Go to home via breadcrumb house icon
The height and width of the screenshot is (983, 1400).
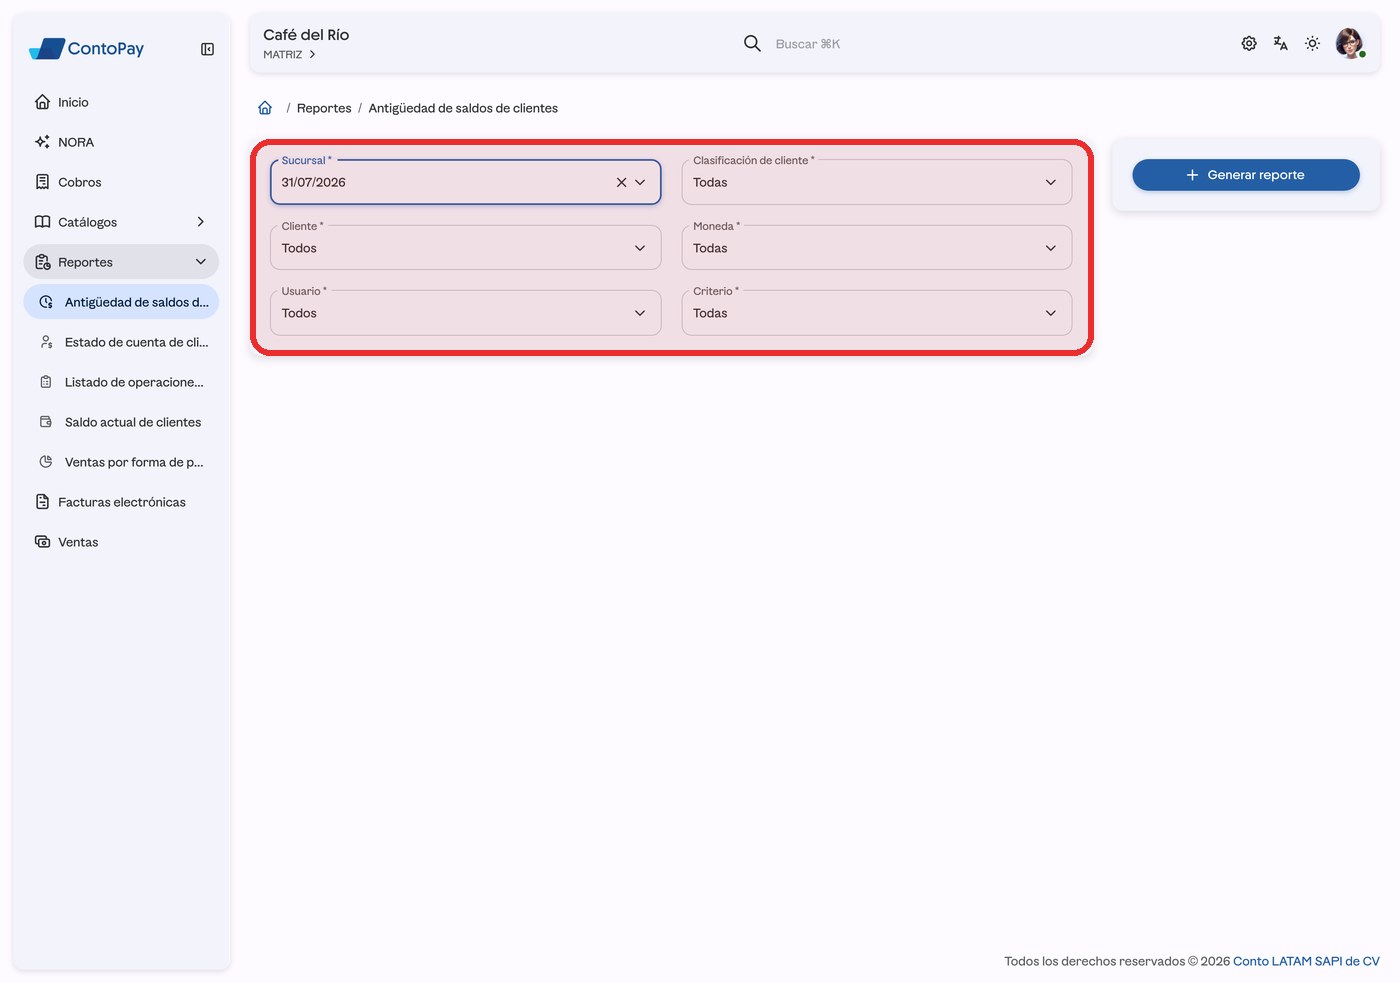click(265, 108)
